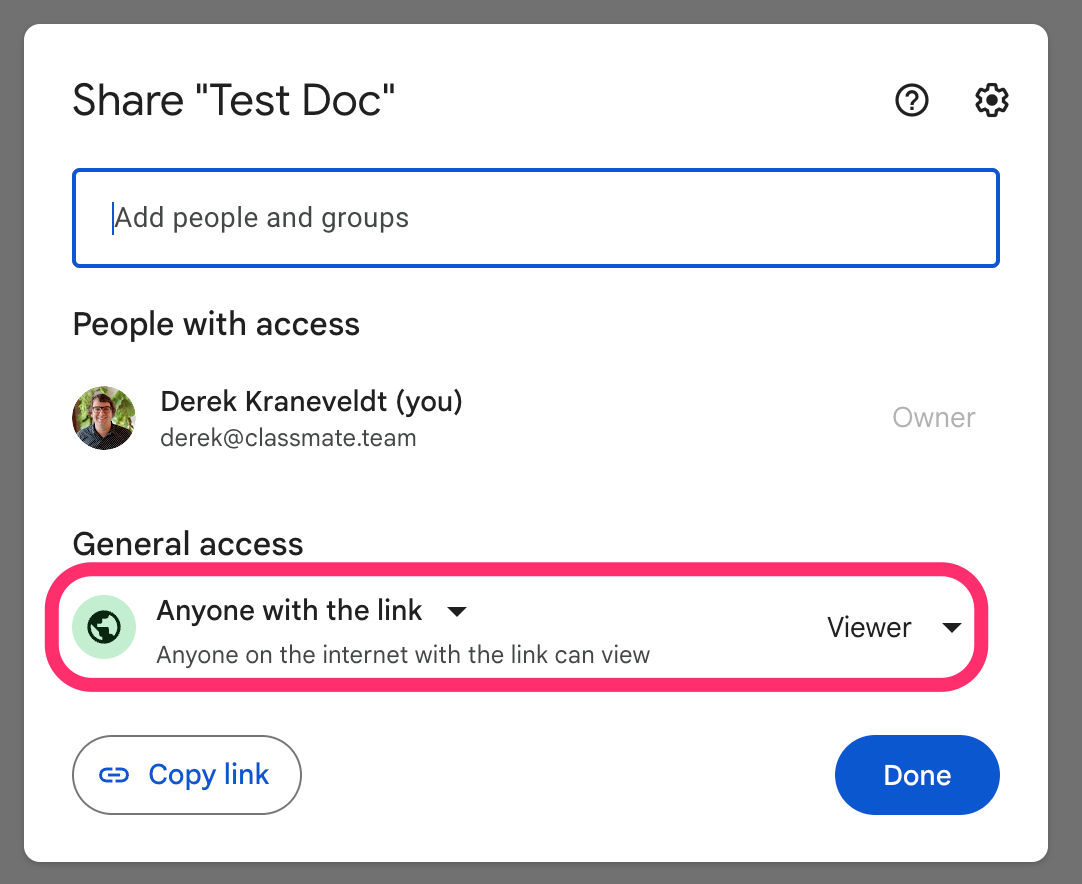Open share settings gear icon
This screenshot has width=1082, height=884.
click(992, 101)
